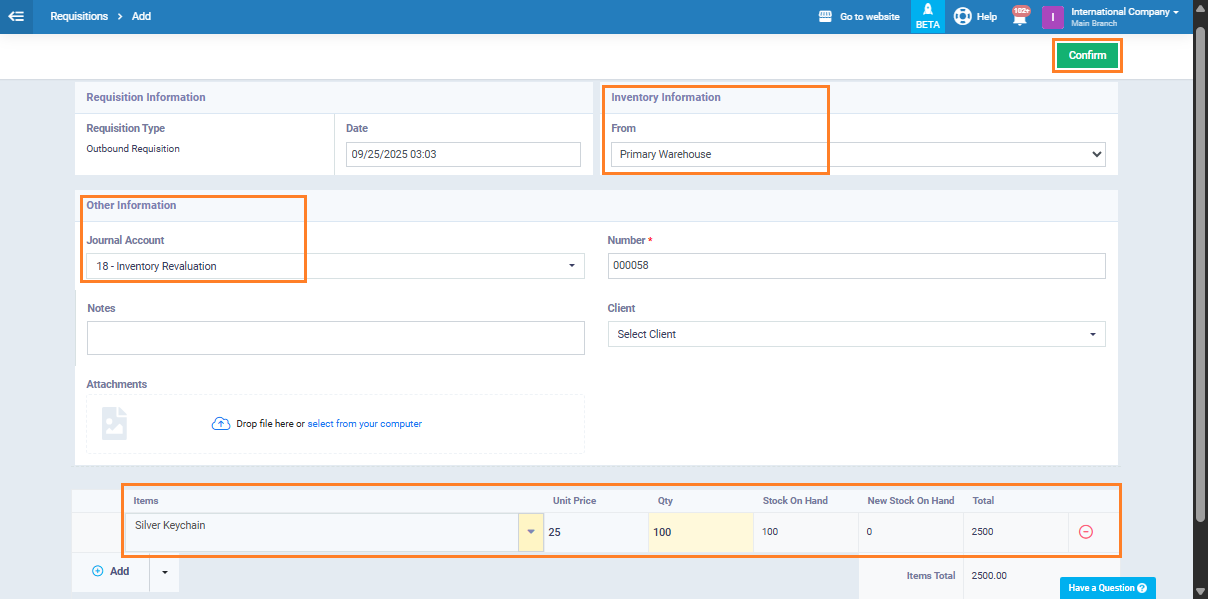The image size is (1208, 599).
Task: Click the Go to website icon
Action: pos(825,16)
